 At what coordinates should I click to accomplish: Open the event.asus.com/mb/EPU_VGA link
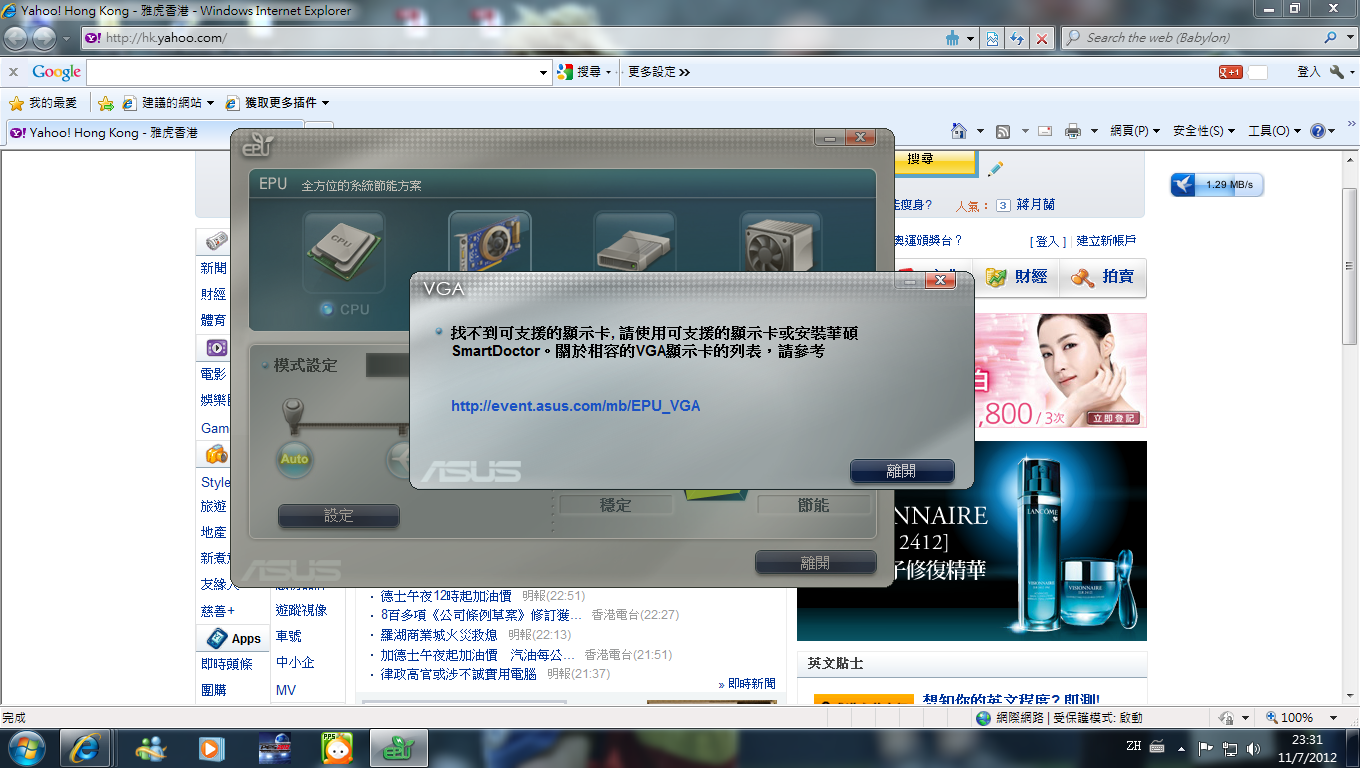pyautogui.click(x=575, y=406)
